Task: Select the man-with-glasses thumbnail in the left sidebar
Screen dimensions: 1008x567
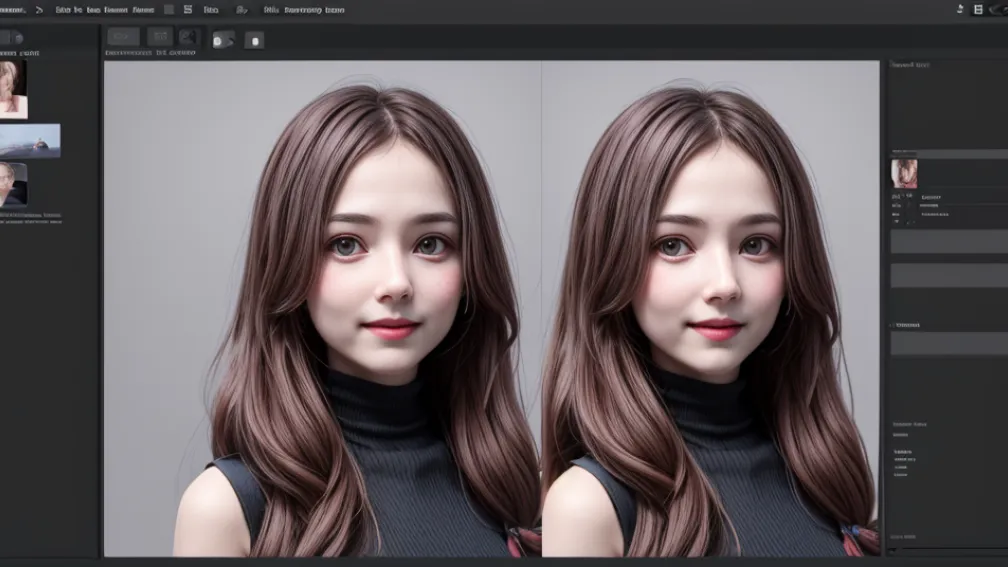Action: pyautogui.click(x=13, y=184)
